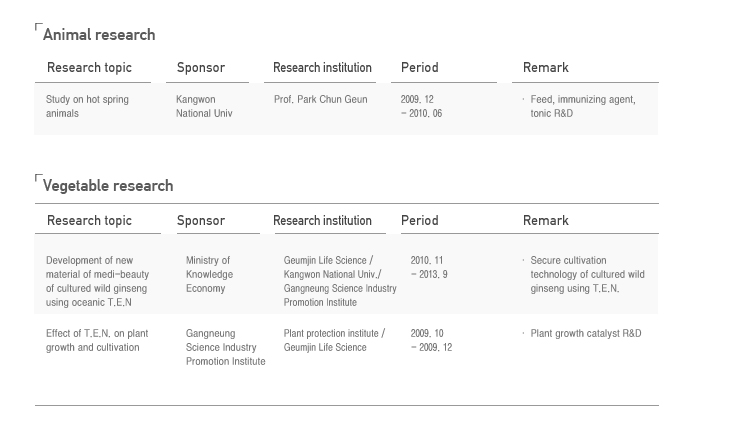Click Ministry of Knowledge Economy sponsor cell
Image resolution: width=738 pixels, height=422 pixels.
(209, 274)
